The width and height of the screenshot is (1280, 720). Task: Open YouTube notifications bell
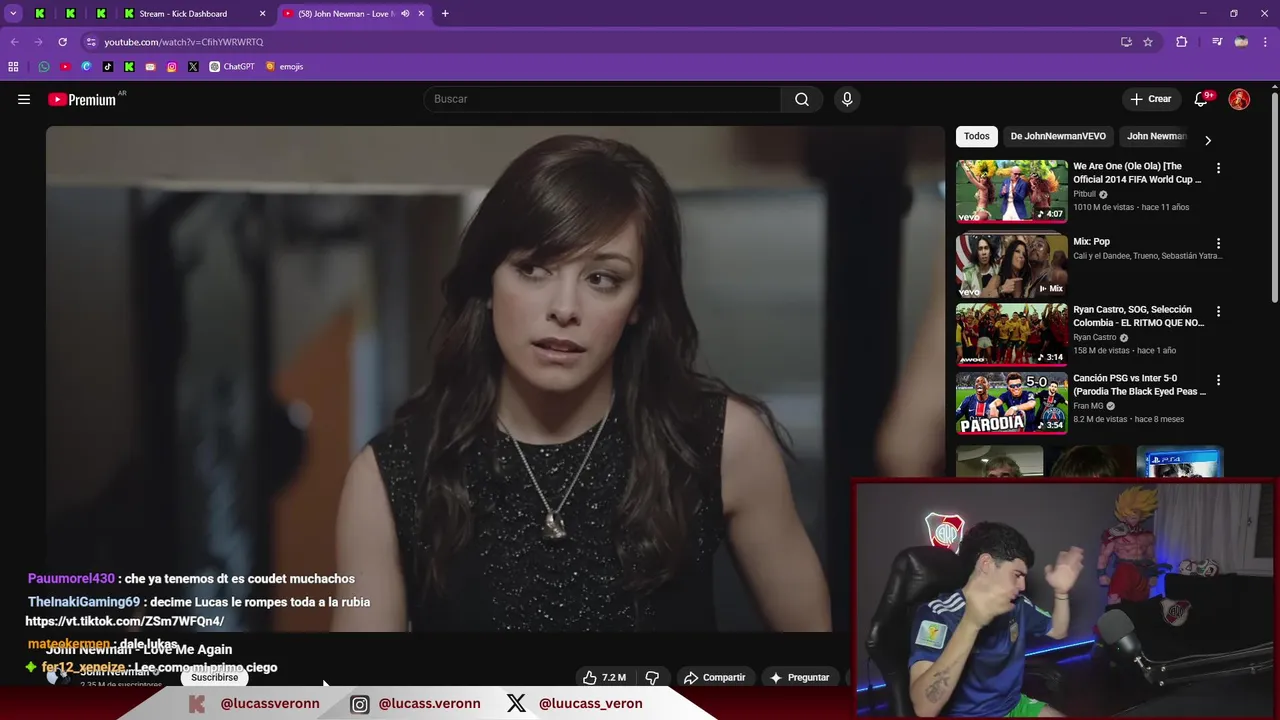[x=1202, y=99]
